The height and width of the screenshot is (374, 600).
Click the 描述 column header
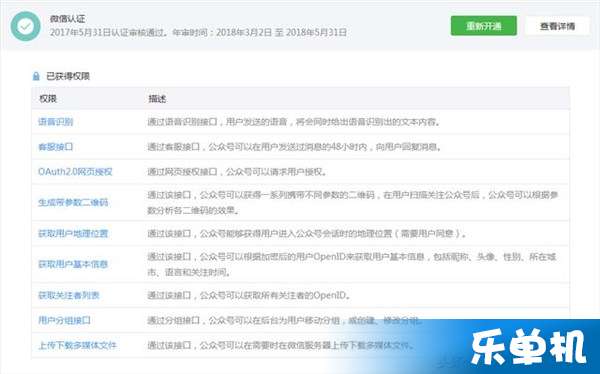click(157, 99)
